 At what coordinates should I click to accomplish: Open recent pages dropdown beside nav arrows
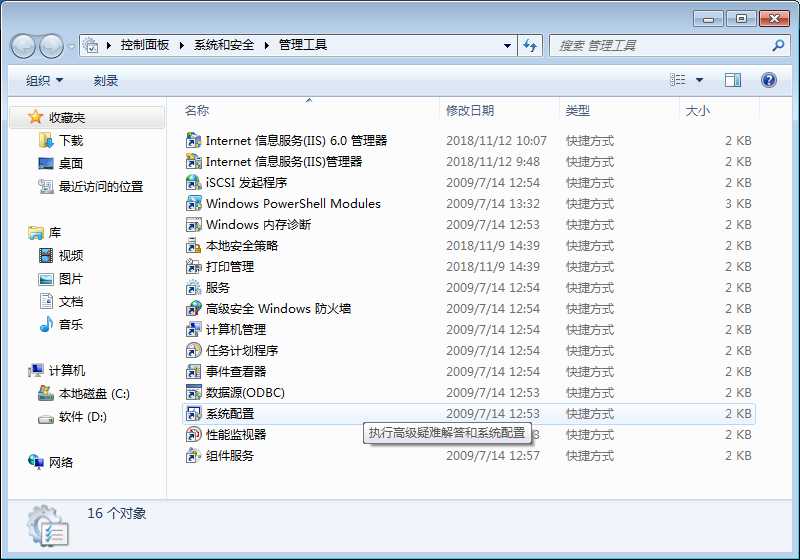point(71,46)
